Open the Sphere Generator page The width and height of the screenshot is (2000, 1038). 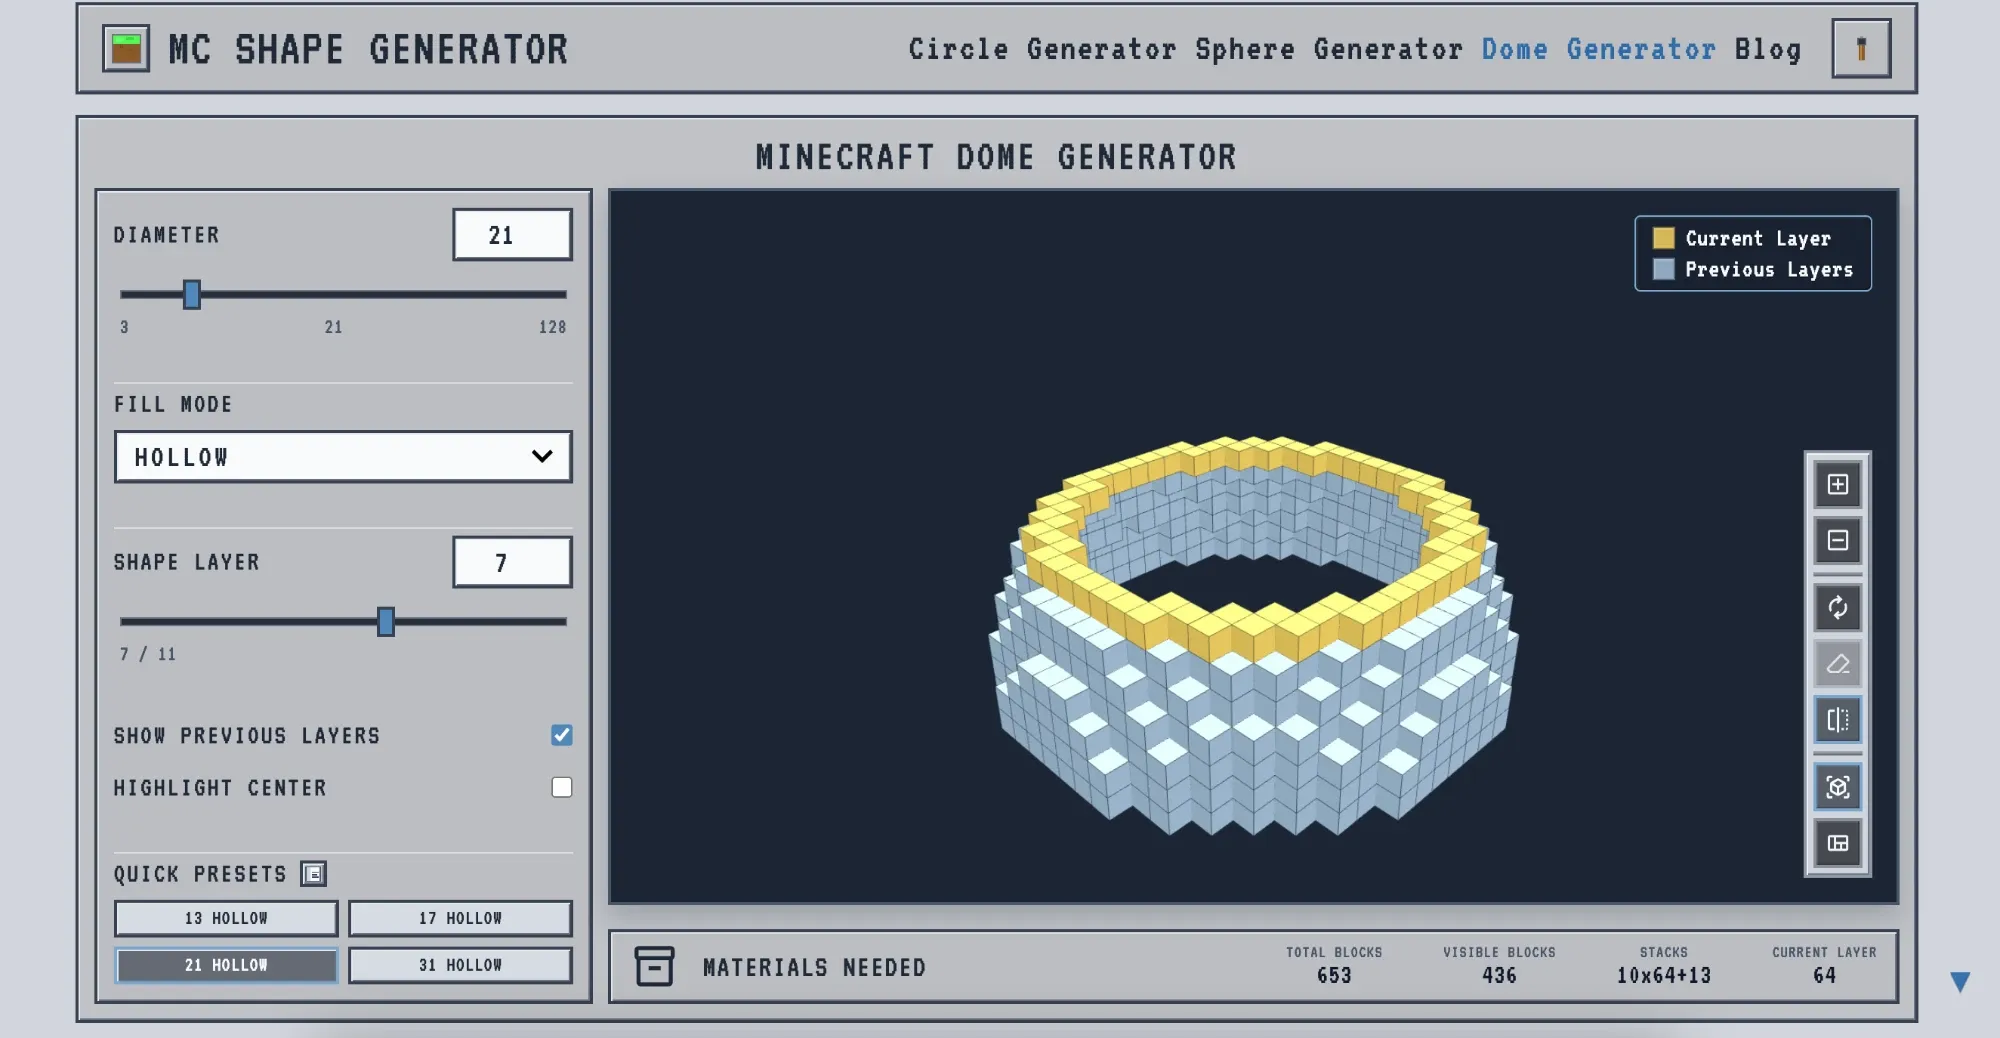tap(1329, 49)
